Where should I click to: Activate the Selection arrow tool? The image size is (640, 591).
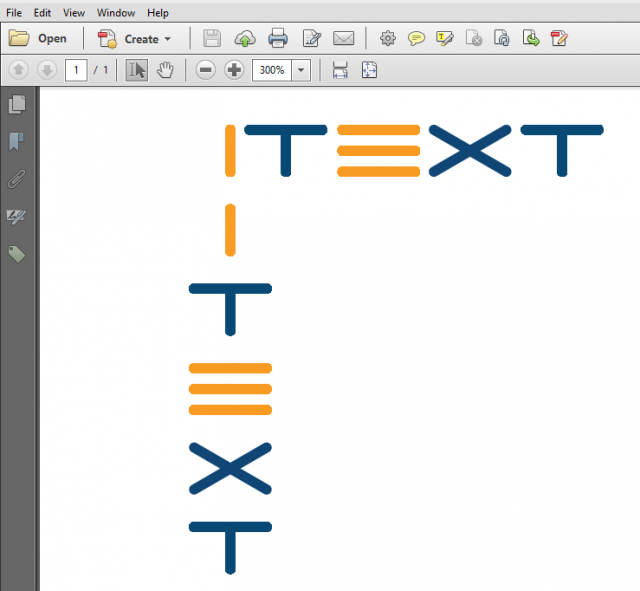pyautogui.click(x=137, y=70)
